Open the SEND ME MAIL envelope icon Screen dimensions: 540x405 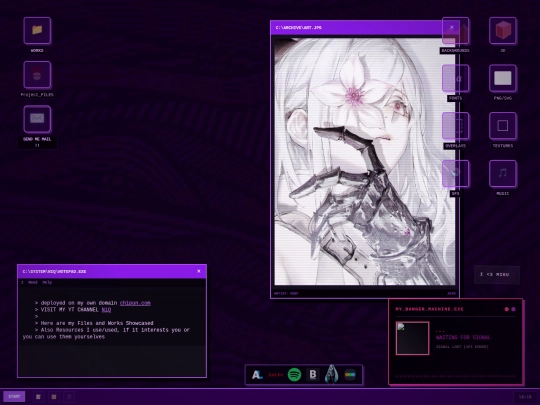pos(37,119)
